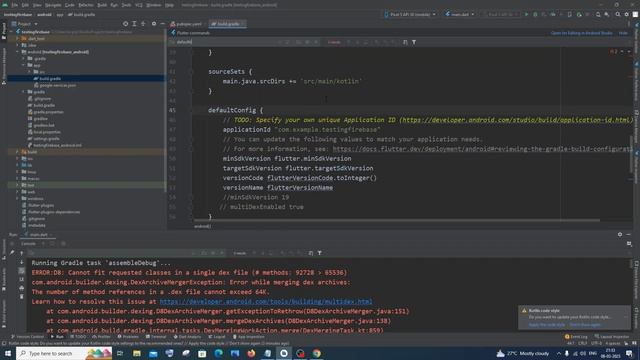640x360 pixels.
Task: Click the weather widget in system tray
Action: tap(523, 353)
